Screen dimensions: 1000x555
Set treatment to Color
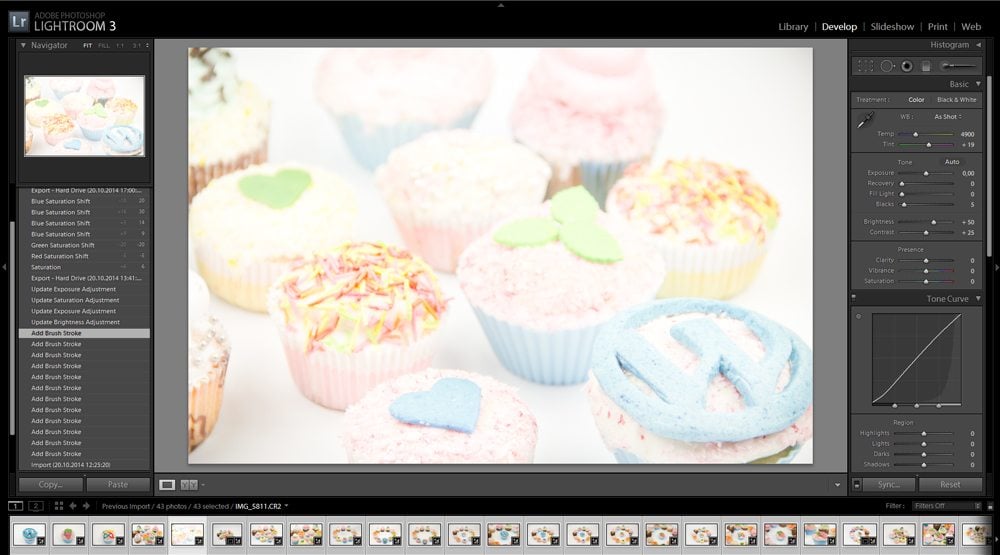[916, 100]
